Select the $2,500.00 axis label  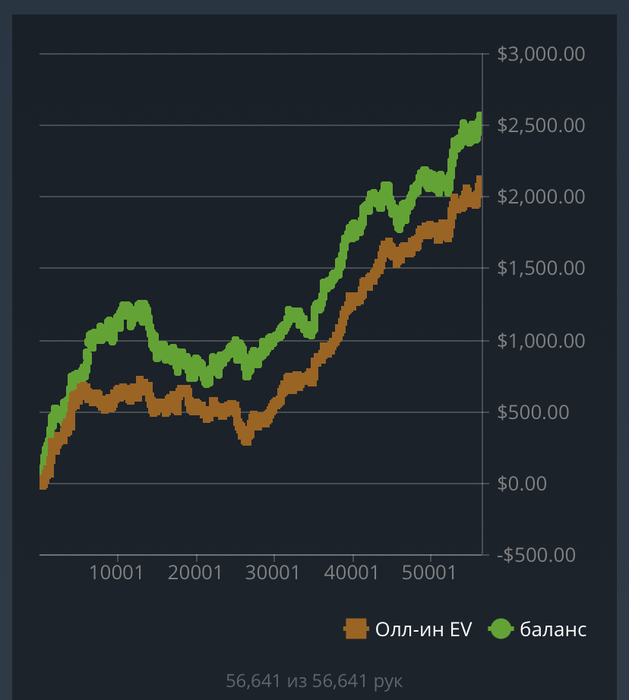(x=541, y=125)
